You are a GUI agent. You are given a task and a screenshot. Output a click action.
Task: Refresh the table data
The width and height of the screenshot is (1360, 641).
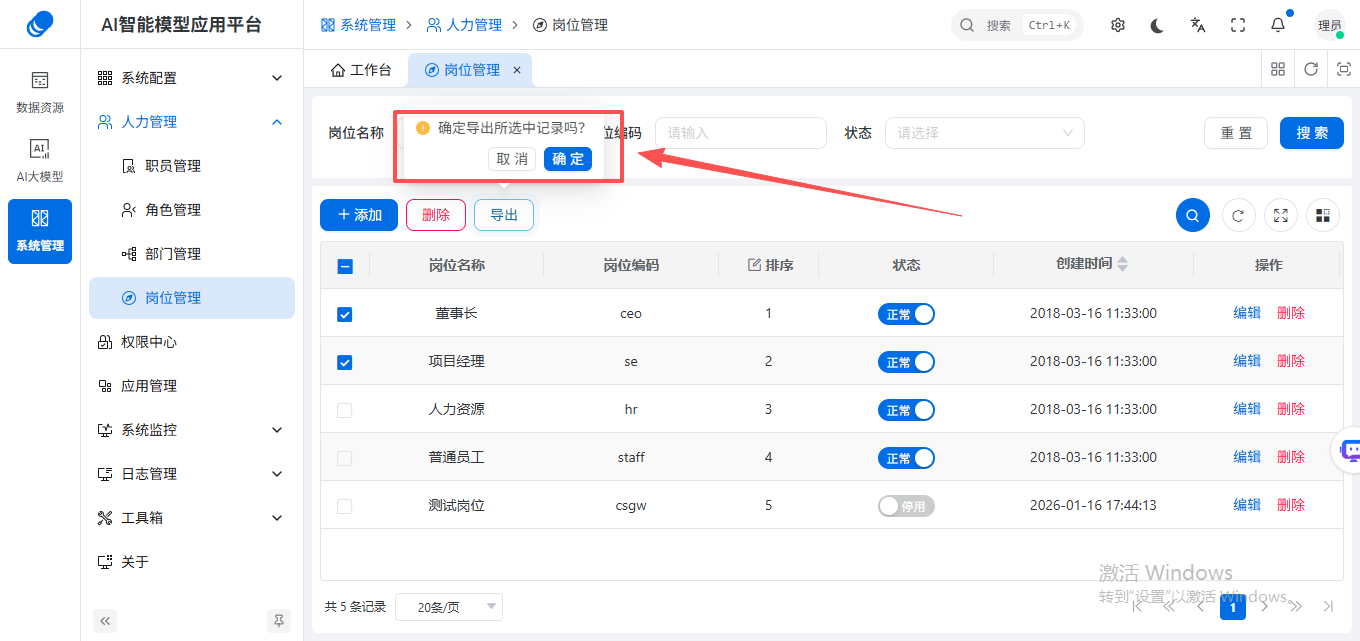click(x=1238, y=215)
